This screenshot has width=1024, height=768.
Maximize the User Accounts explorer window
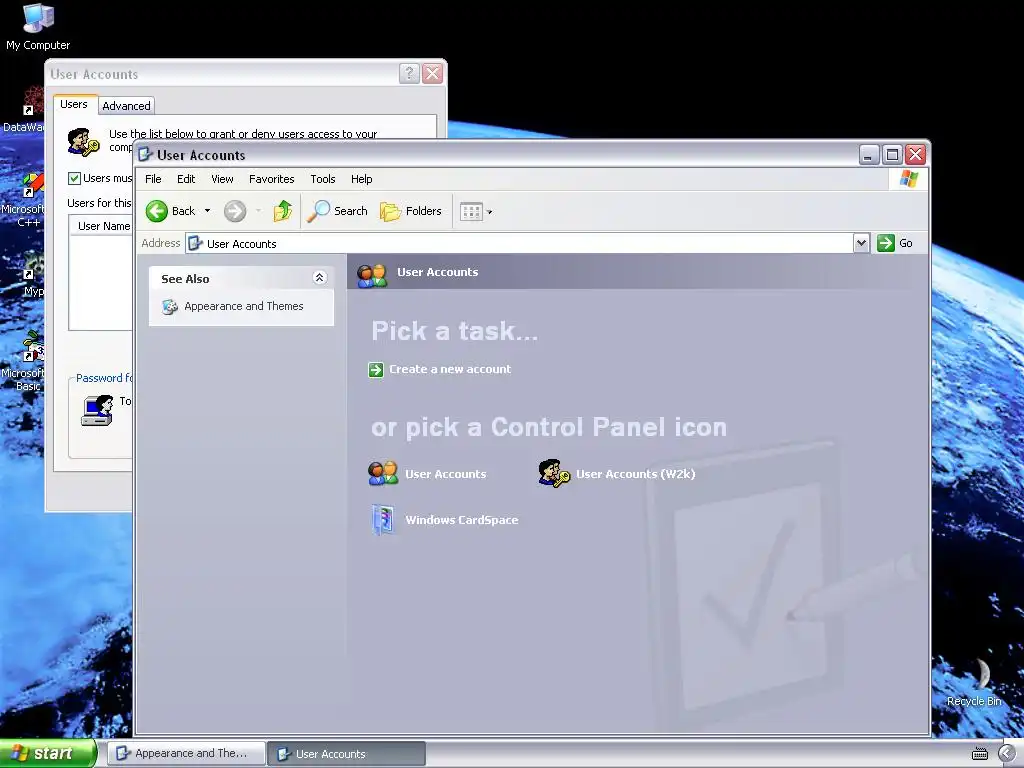click(x=891, y=155)
